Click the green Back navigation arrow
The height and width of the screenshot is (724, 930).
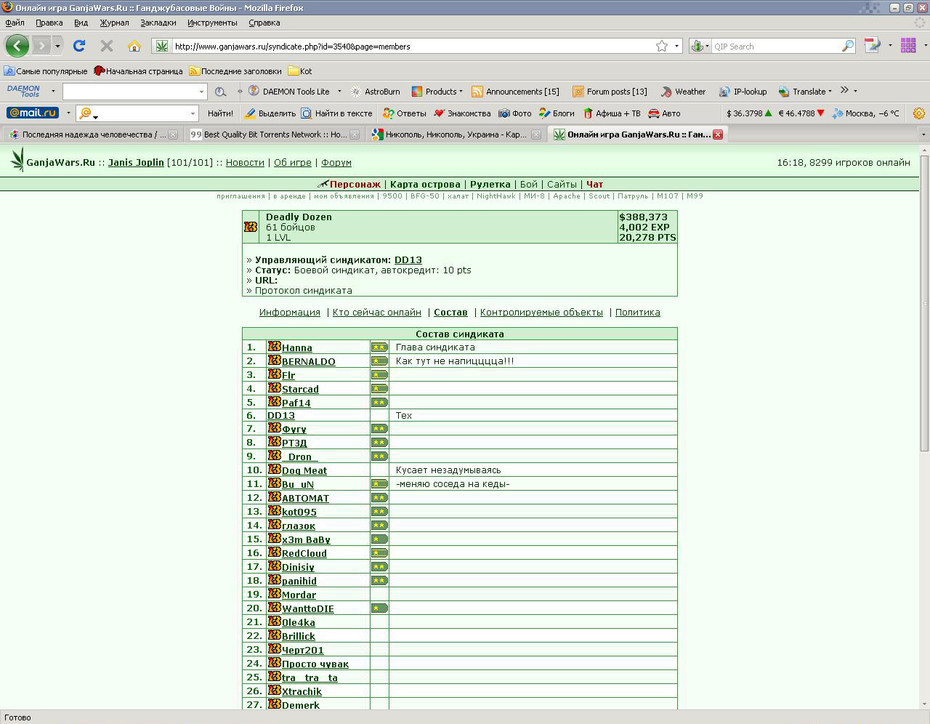pos(17,46)
